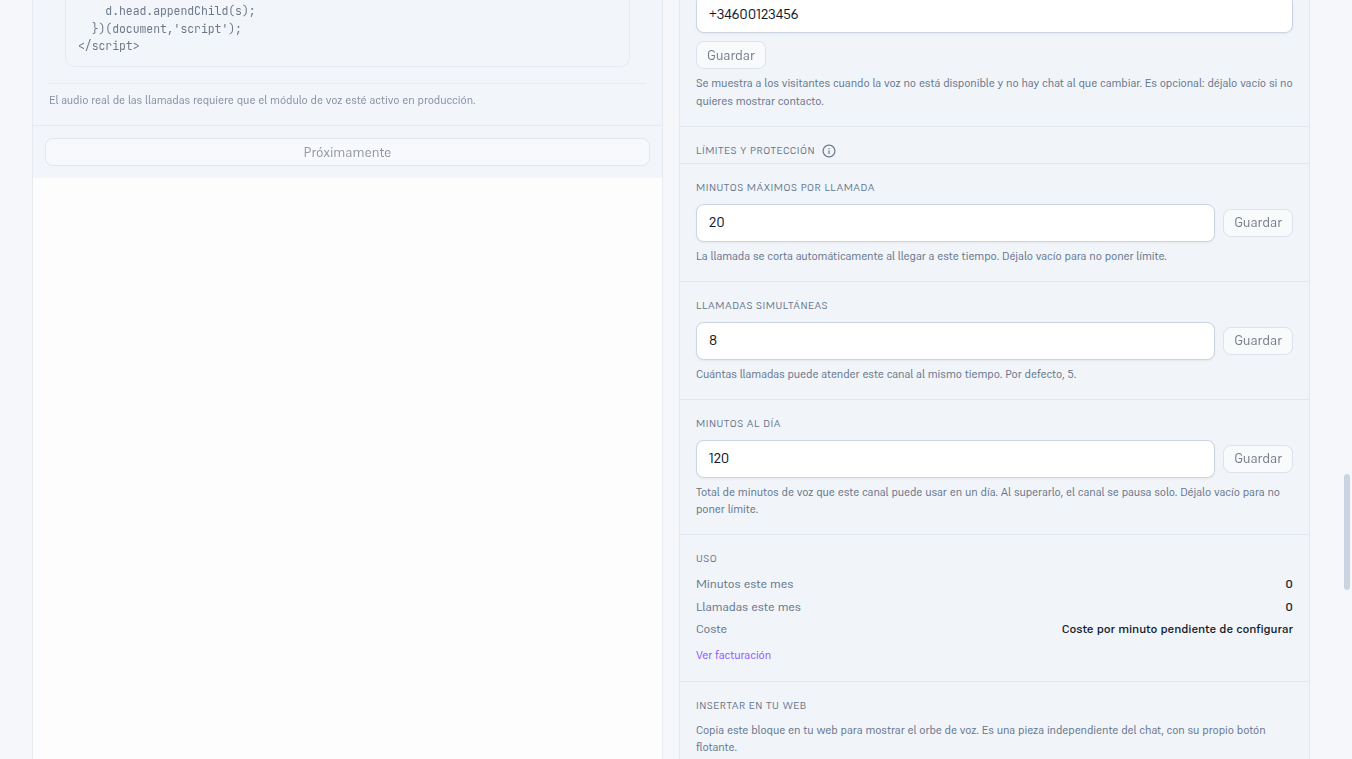1352x759 pixels.
Task: Select the hint 'Se muestra a los visitantes'
Action: (994, 92)
